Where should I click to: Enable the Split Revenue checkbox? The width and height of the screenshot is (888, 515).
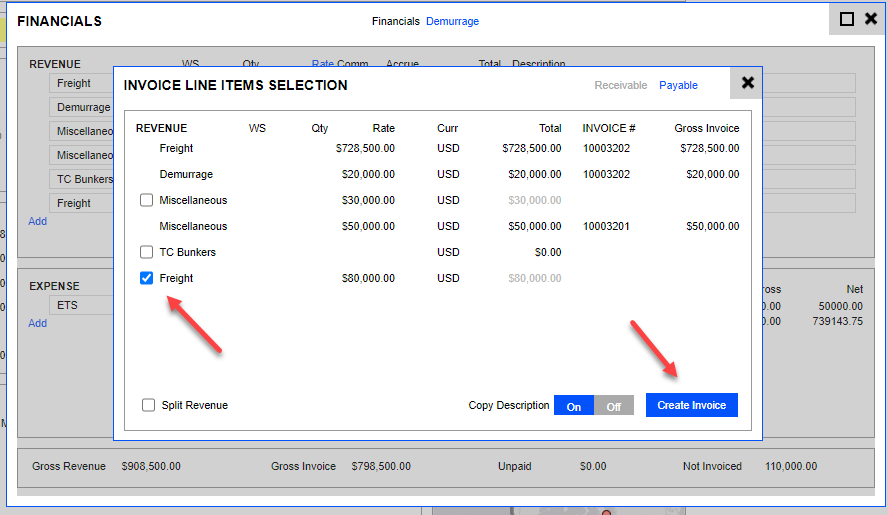(149, 405)
